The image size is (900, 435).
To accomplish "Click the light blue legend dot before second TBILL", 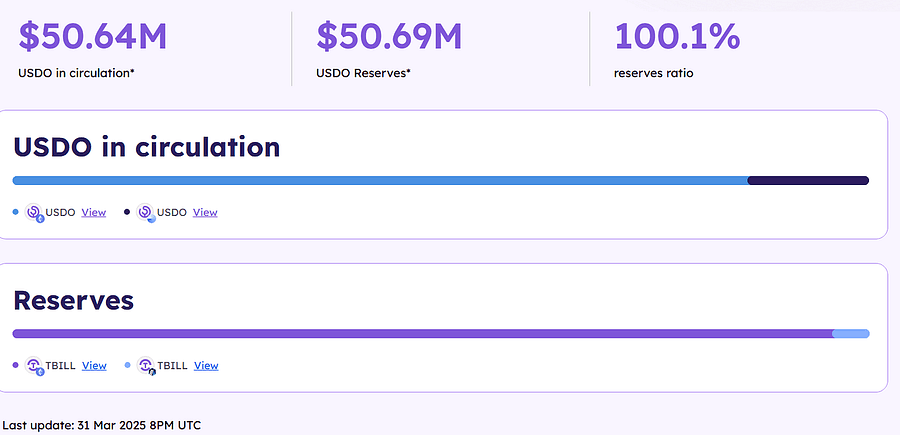I will point(127,365).
